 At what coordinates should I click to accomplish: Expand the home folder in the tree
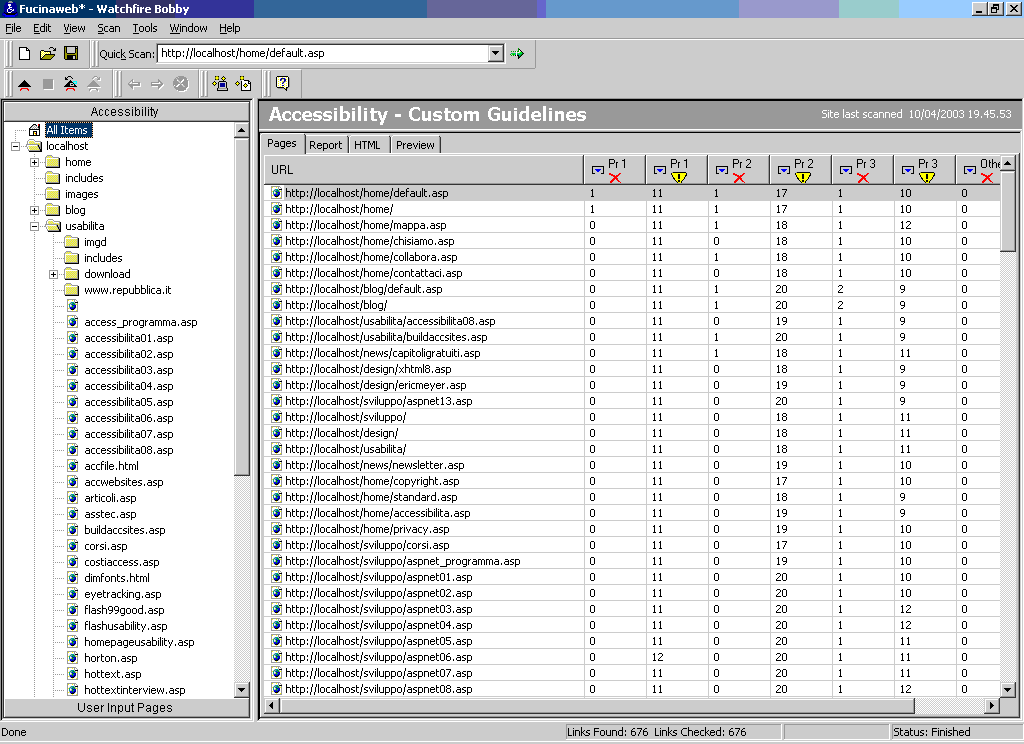(x=34, y=162)
